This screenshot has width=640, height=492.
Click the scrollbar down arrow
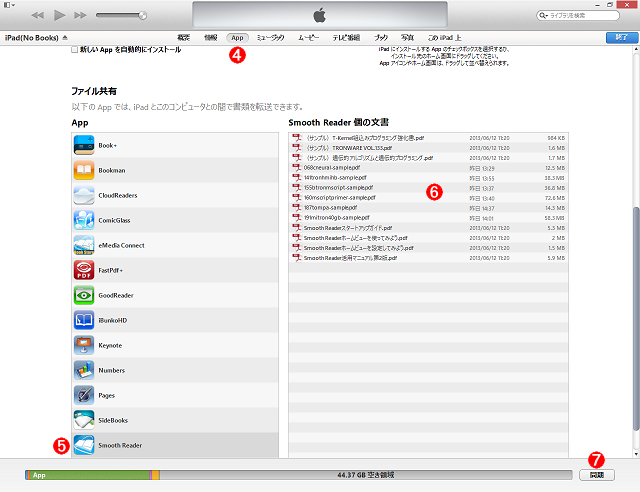(636, 454)
